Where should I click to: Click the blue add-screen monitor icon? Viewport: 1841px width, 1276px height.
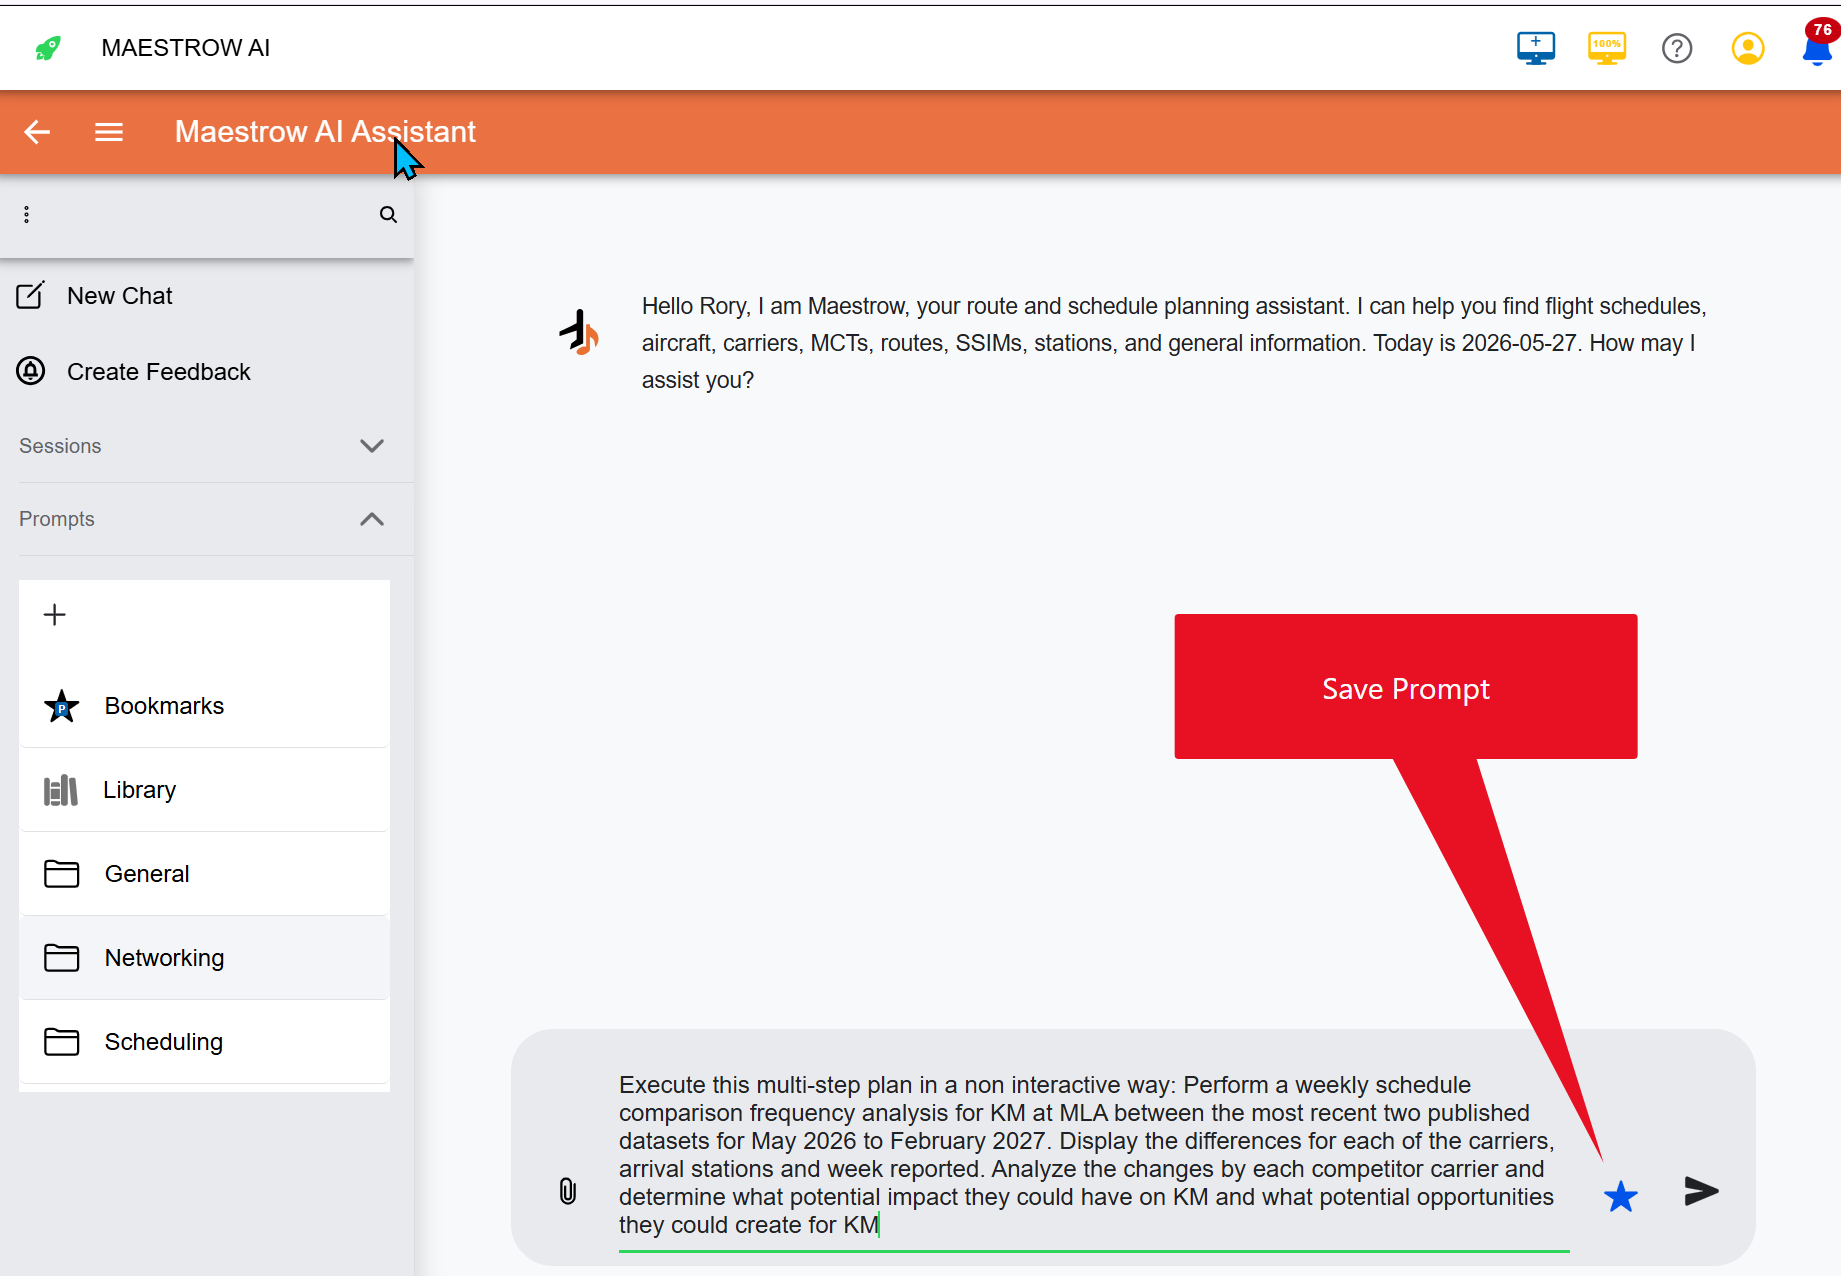(1536, 48)
